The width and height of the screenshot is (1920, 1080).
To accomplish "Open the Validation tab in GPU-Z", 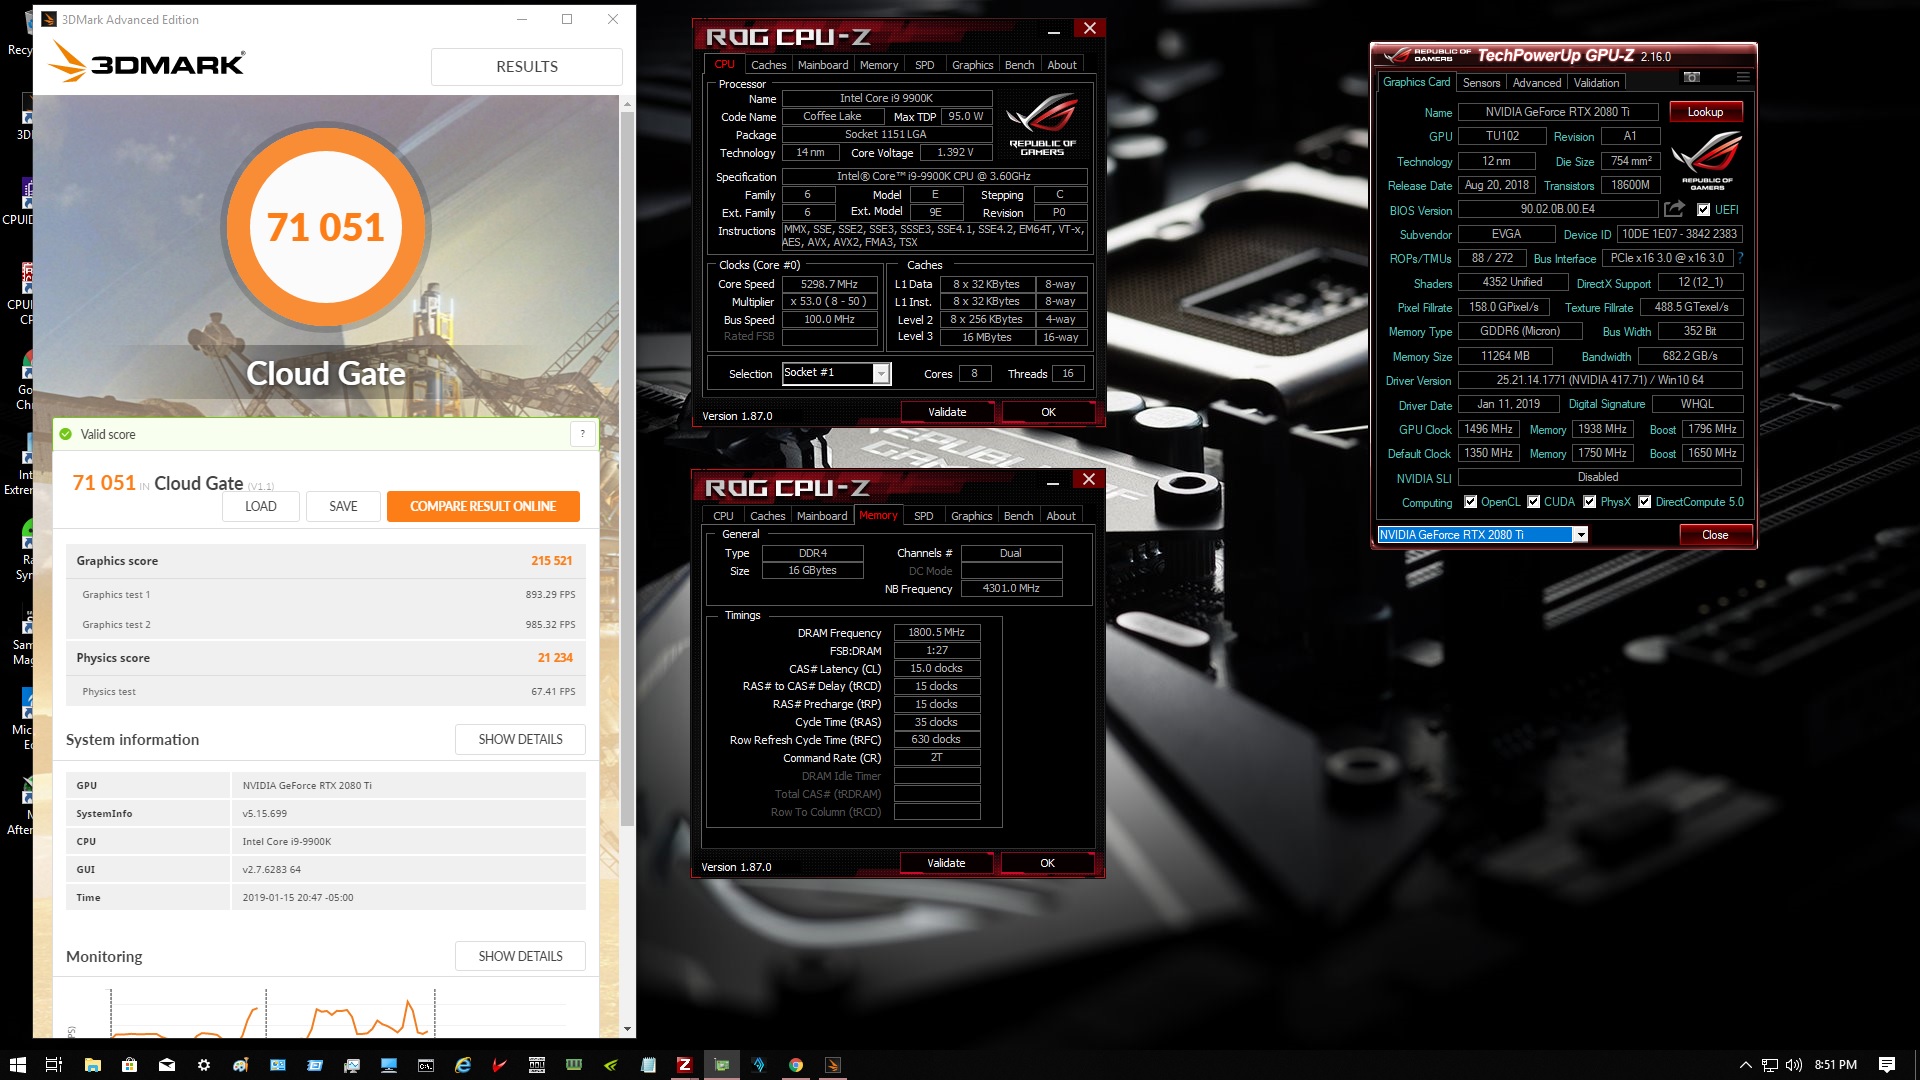I will (1596, 83).
